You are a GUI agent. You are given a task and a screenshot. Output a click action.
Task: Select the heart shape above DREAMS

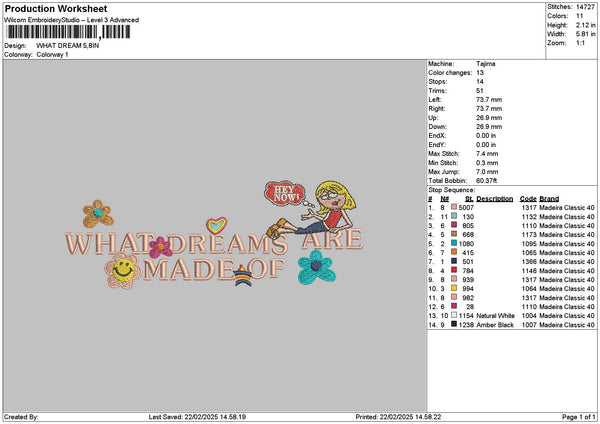(216, 225)
